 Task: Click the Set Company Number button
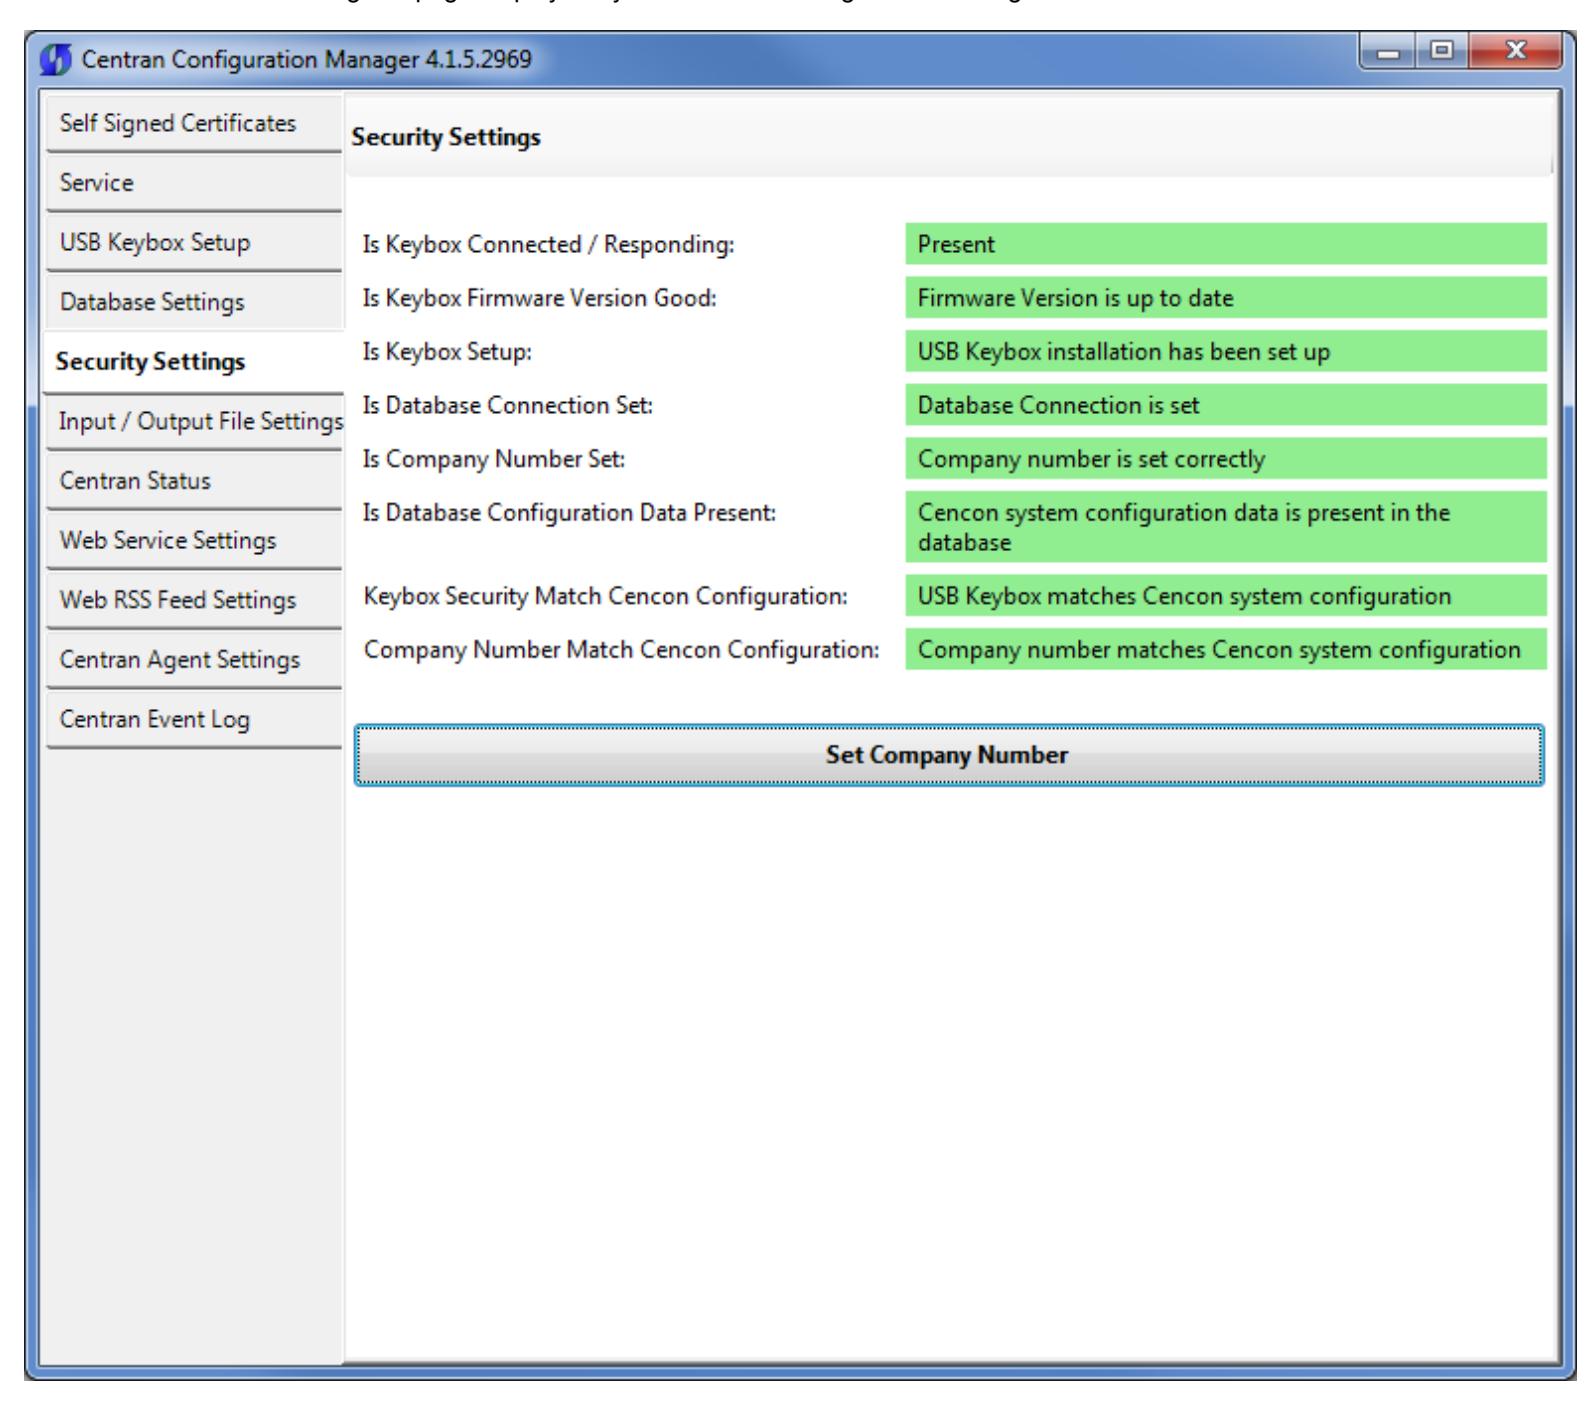(x=948, y=755)
